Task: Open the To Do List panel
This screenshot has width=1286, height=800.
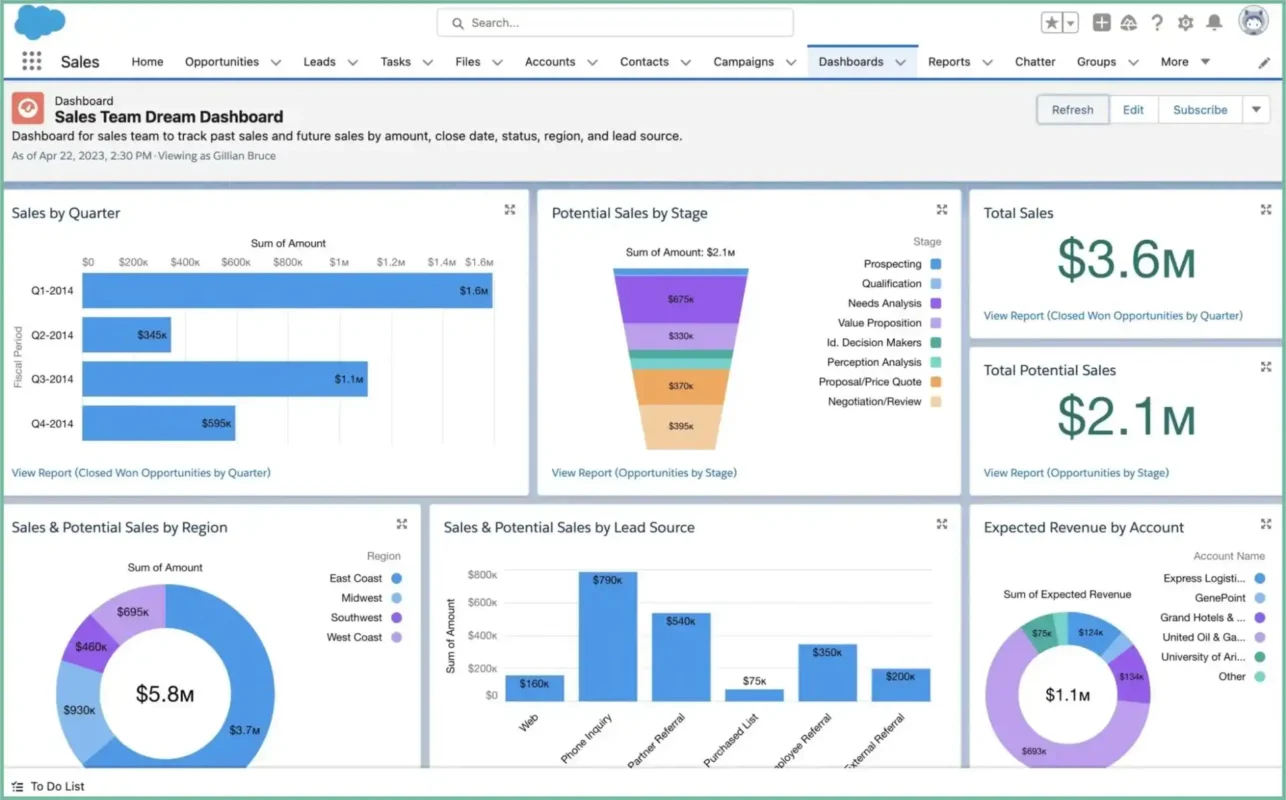Action: coord(46,786)
